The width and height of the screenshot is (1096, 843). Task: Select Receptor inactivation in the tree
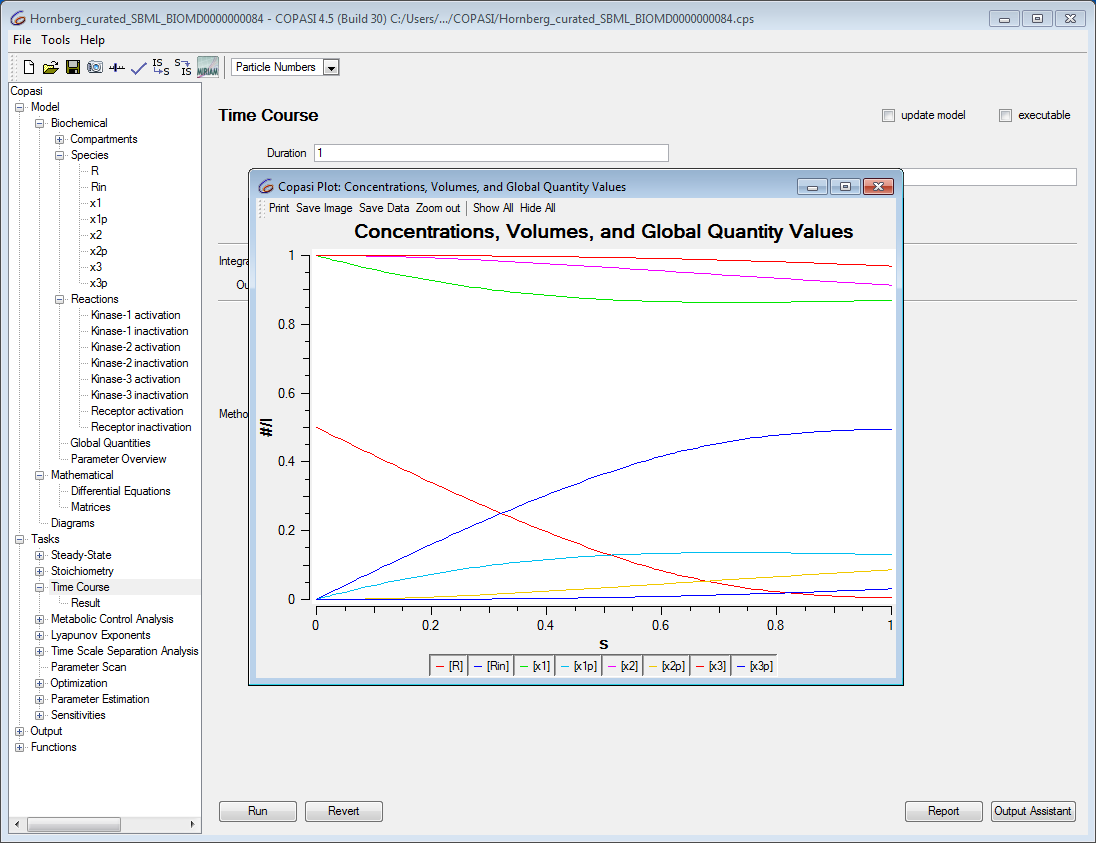141,427
